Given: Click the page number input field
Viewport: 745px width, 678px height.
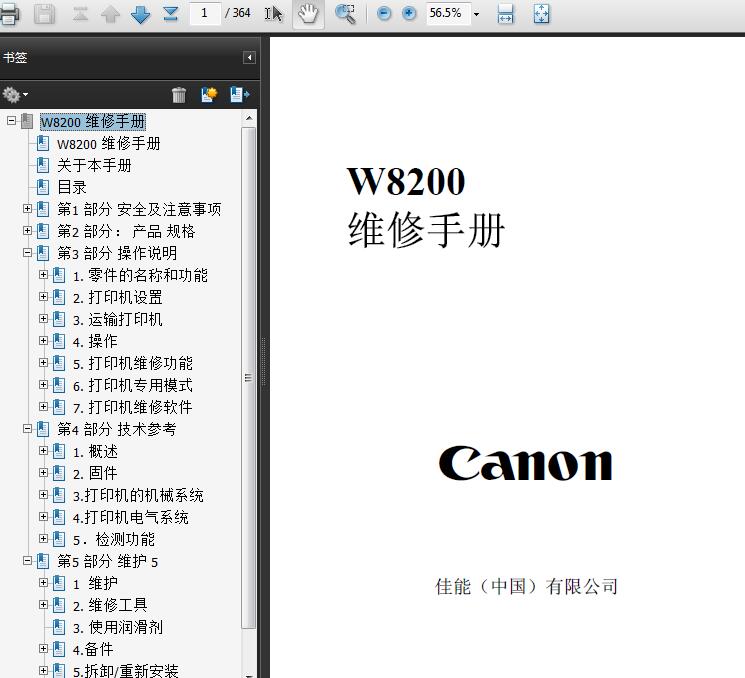Looking at the screenshot, I should coord(205,13).
